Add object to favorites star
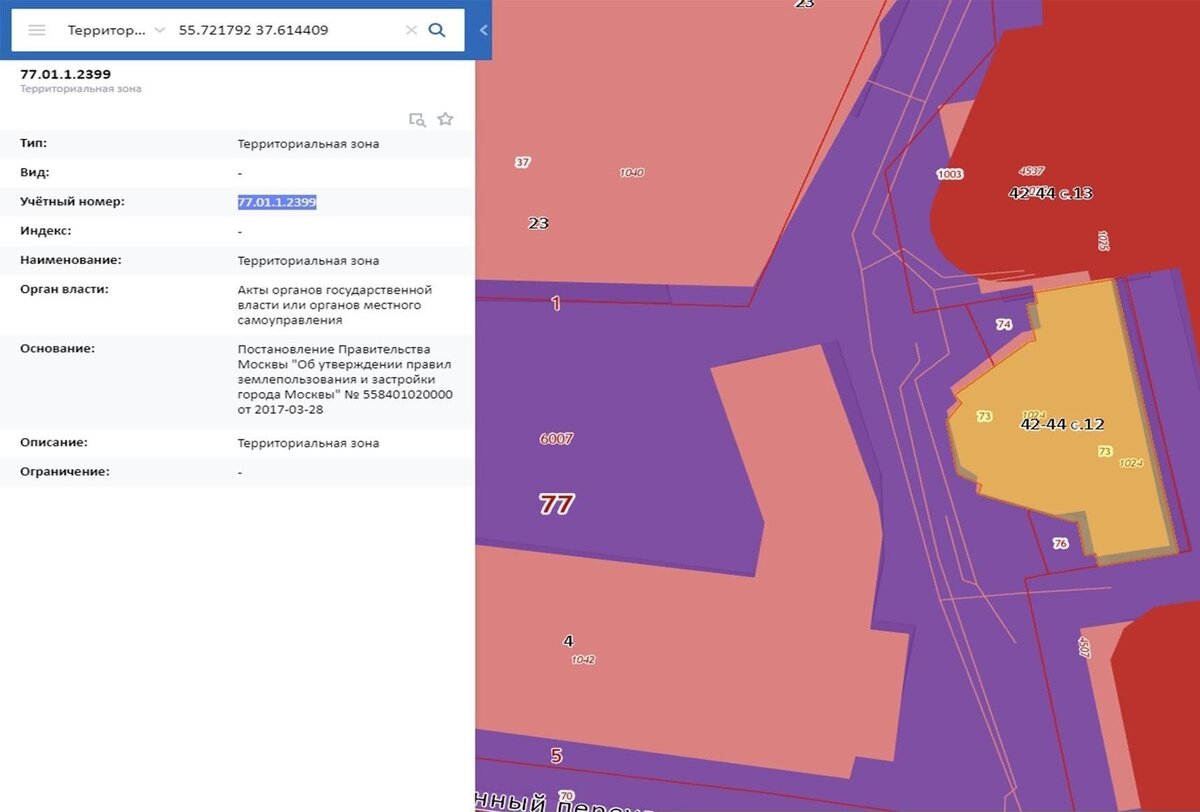This screenshot has height=812, width=1200. point(445,119)
